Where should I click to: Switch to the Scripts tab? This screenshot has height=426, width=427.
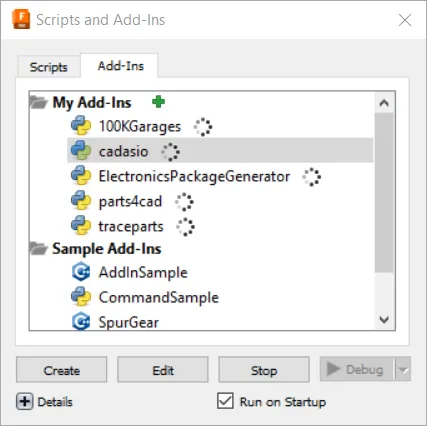coord(49,67)
